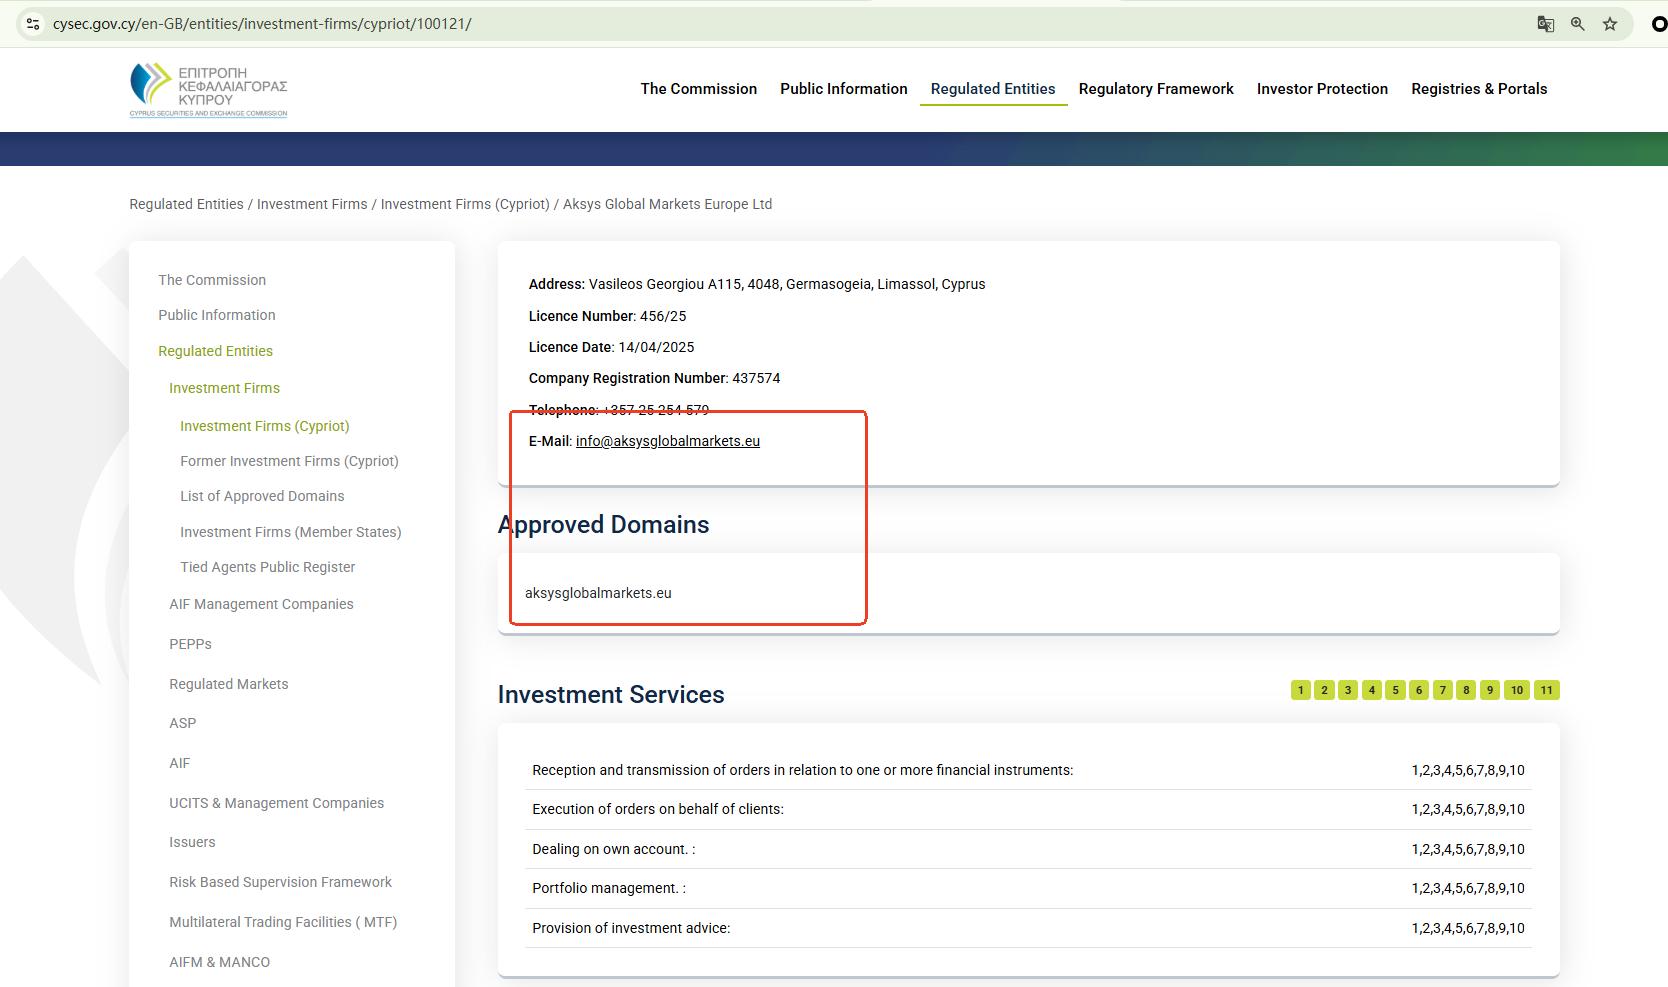
Task: Go to Risk Based Supervision Framework
Action: pos(280,882)
